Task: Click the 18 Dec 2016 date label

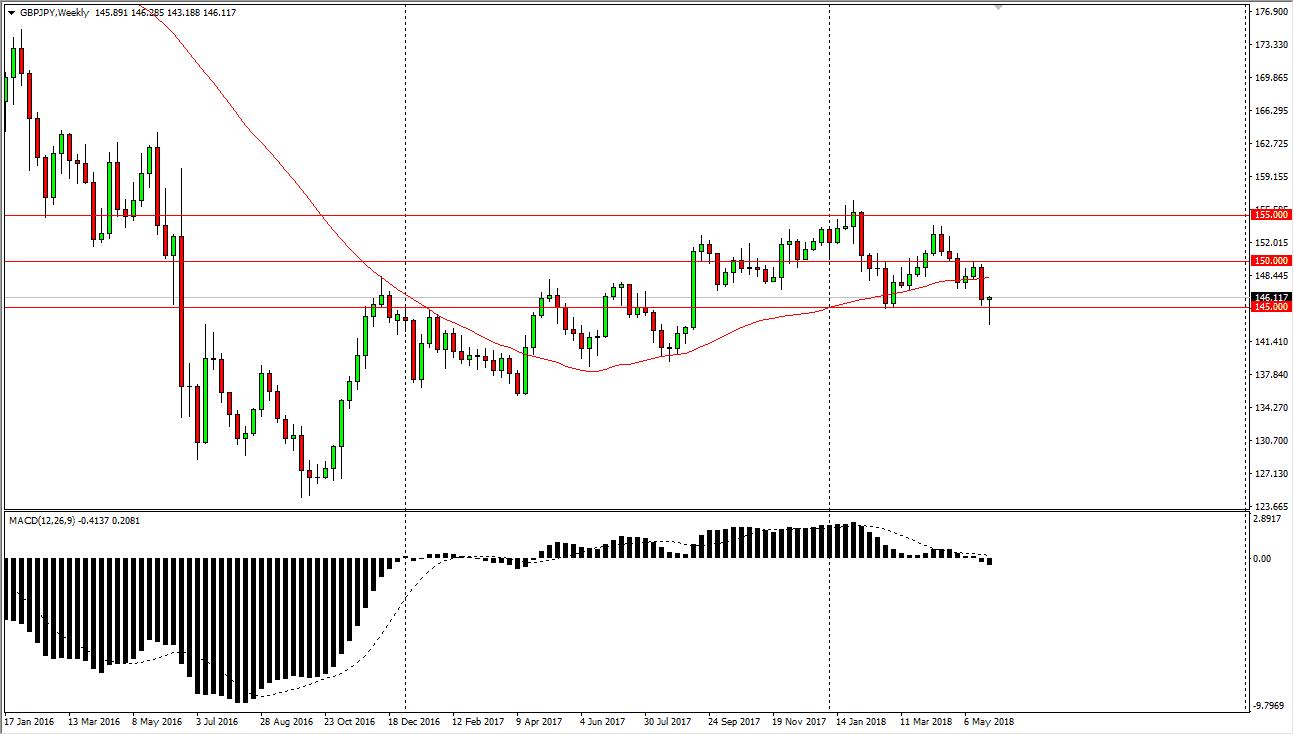Action: [416, 720]
